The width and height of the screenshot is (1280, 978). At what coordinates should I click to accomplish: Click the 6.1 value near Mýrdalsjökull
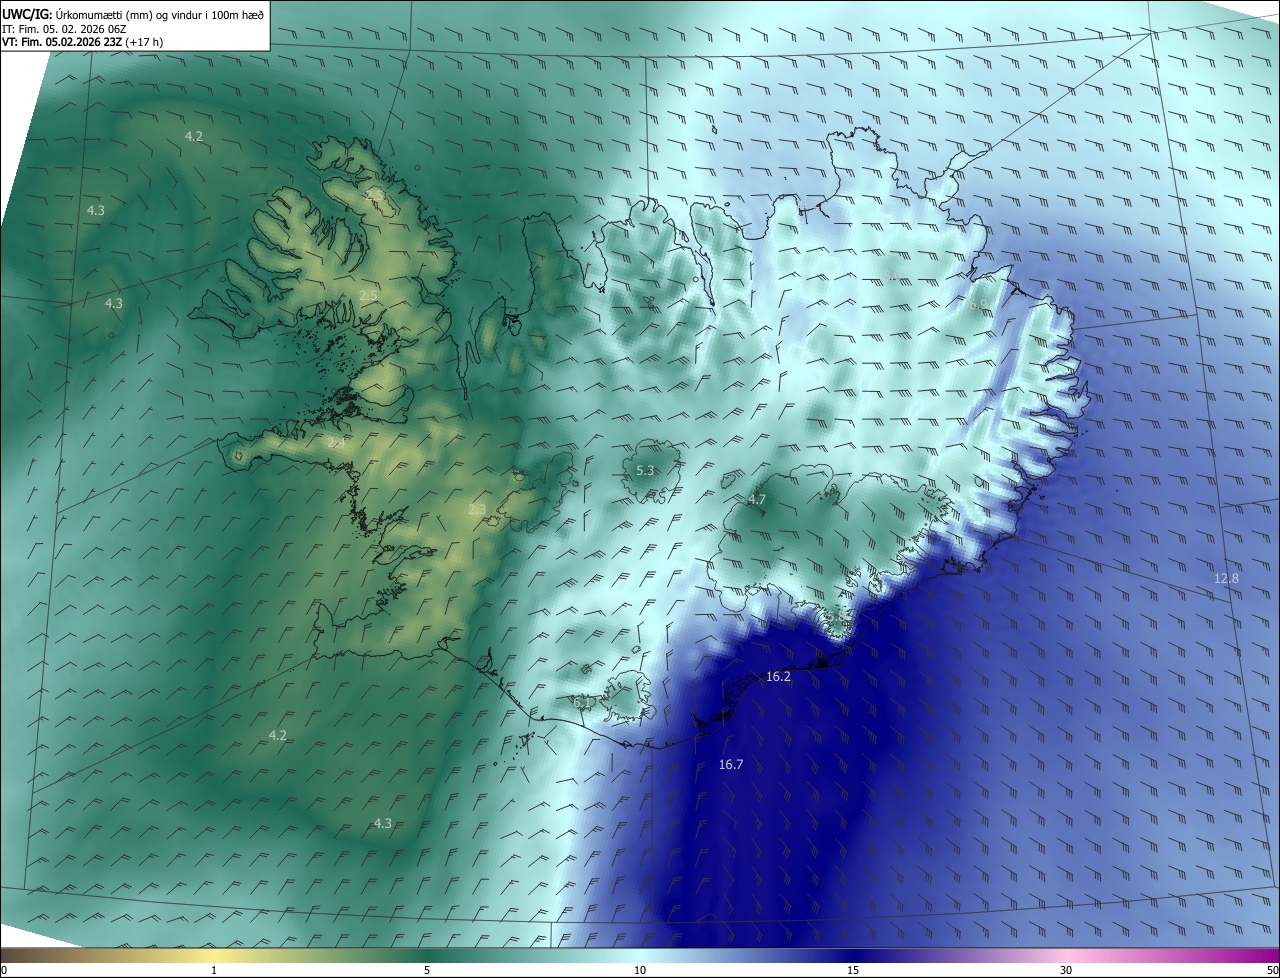583,703
